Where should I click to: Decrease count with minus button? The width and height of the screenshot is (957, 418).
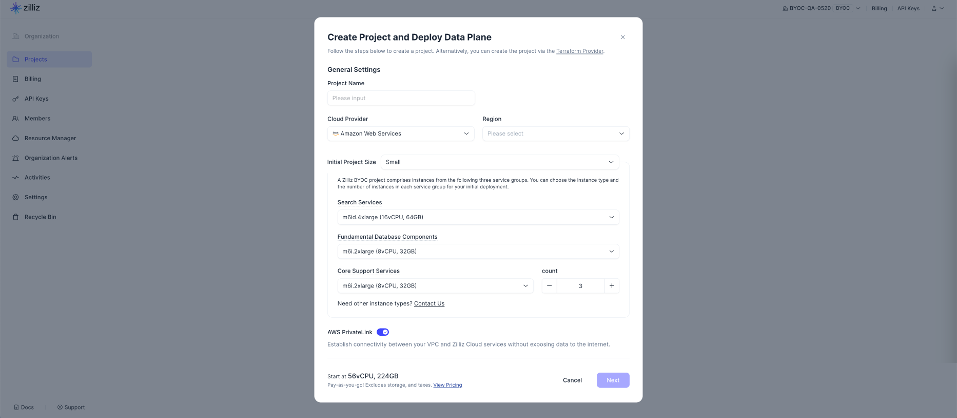click(x=549, y=286)
